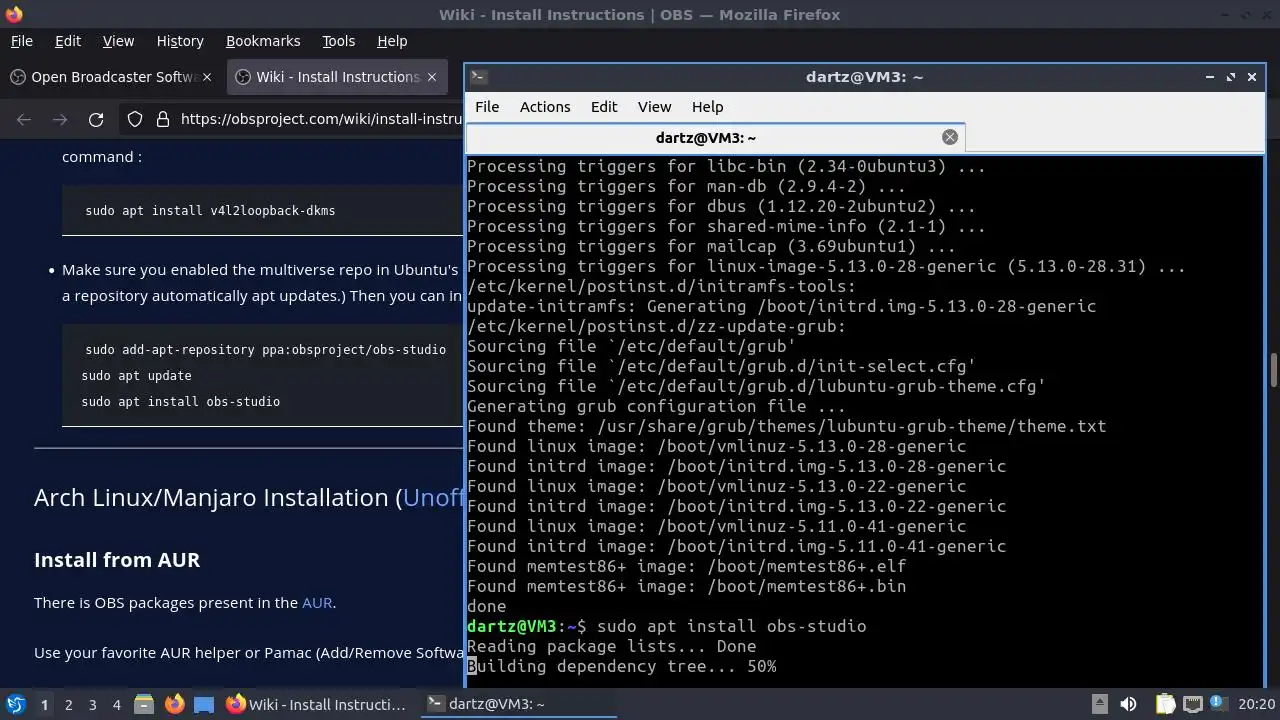Click the Arch Linux Unofficial heading link
Screen dimensions: 1280x720
tap(433, 497)
